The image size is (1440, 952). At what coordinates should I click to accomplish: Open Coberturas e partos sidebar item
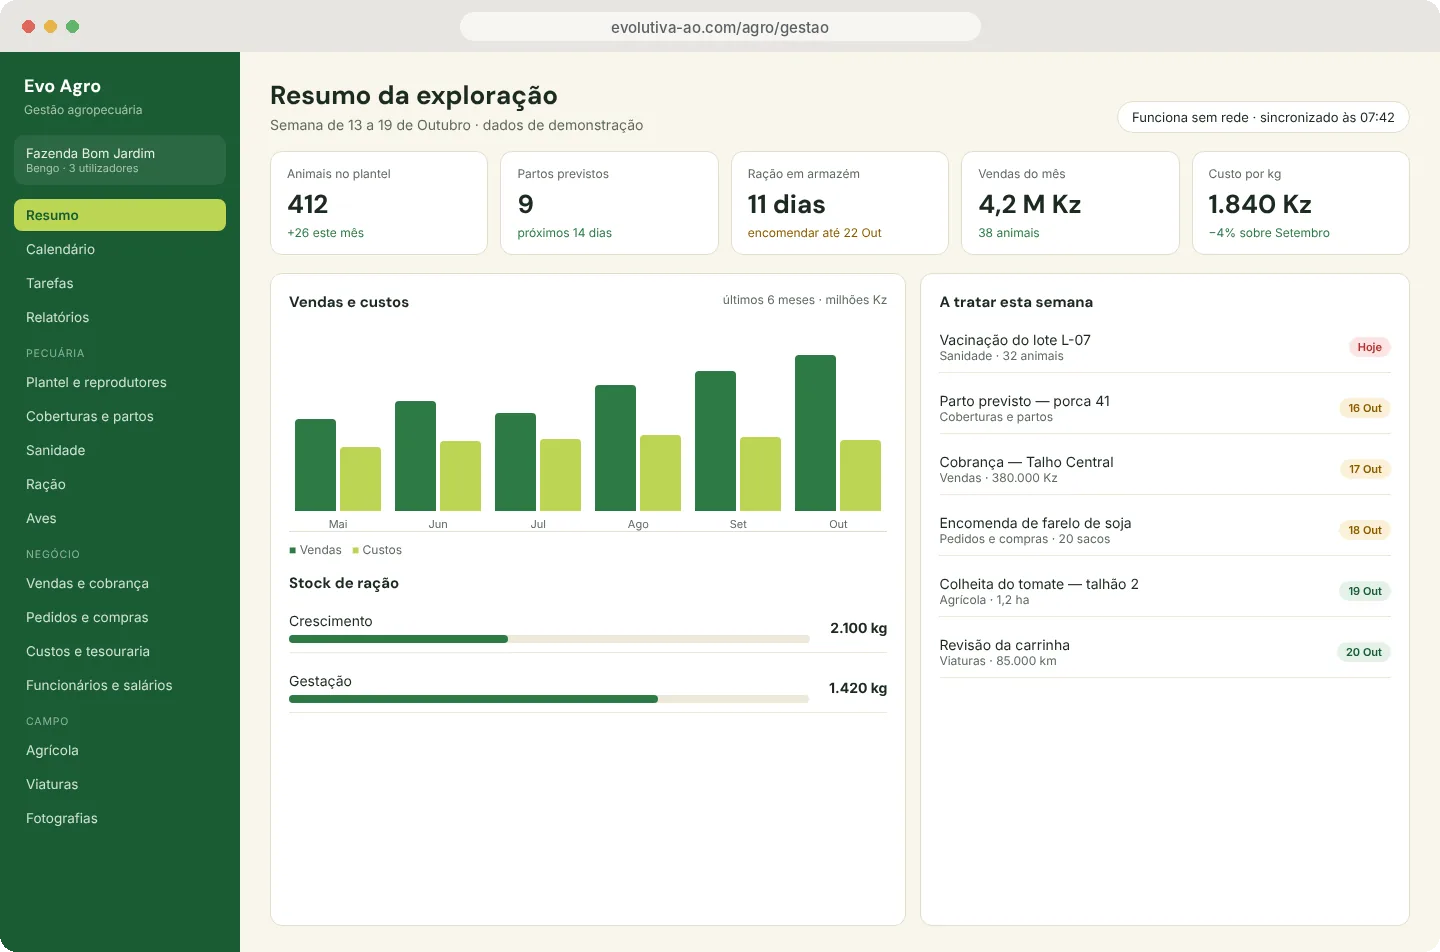point(120,416)
